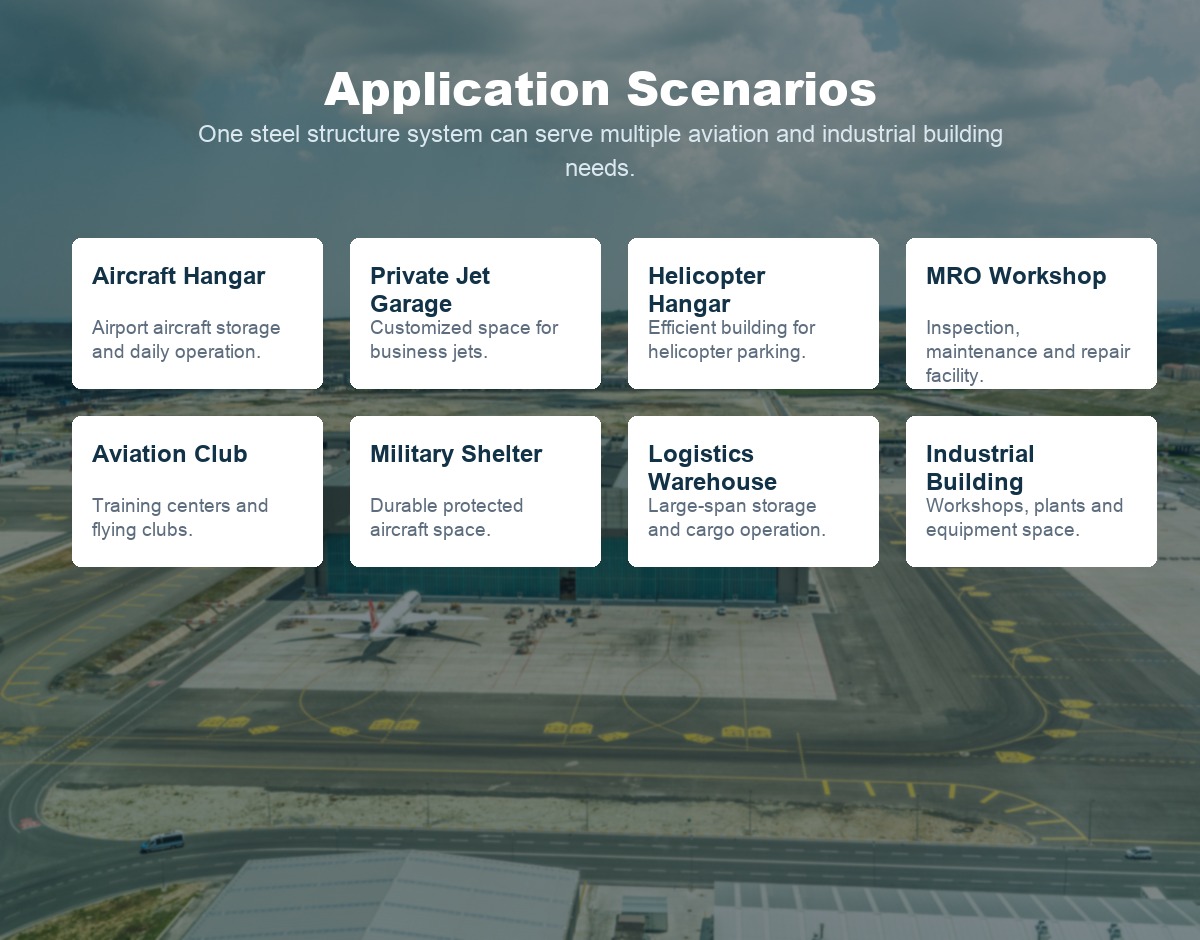The image size is (1200, 940).
Task: Select the Industrial Building card title
Action: tap(980, 468)
